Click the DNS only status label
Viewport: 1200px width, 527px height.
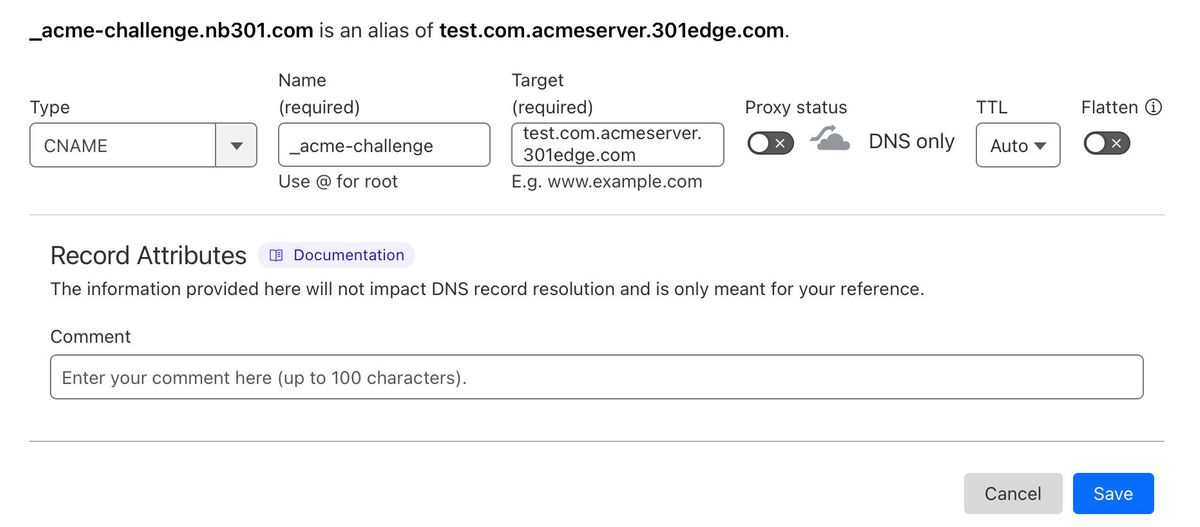coord(912,141)
